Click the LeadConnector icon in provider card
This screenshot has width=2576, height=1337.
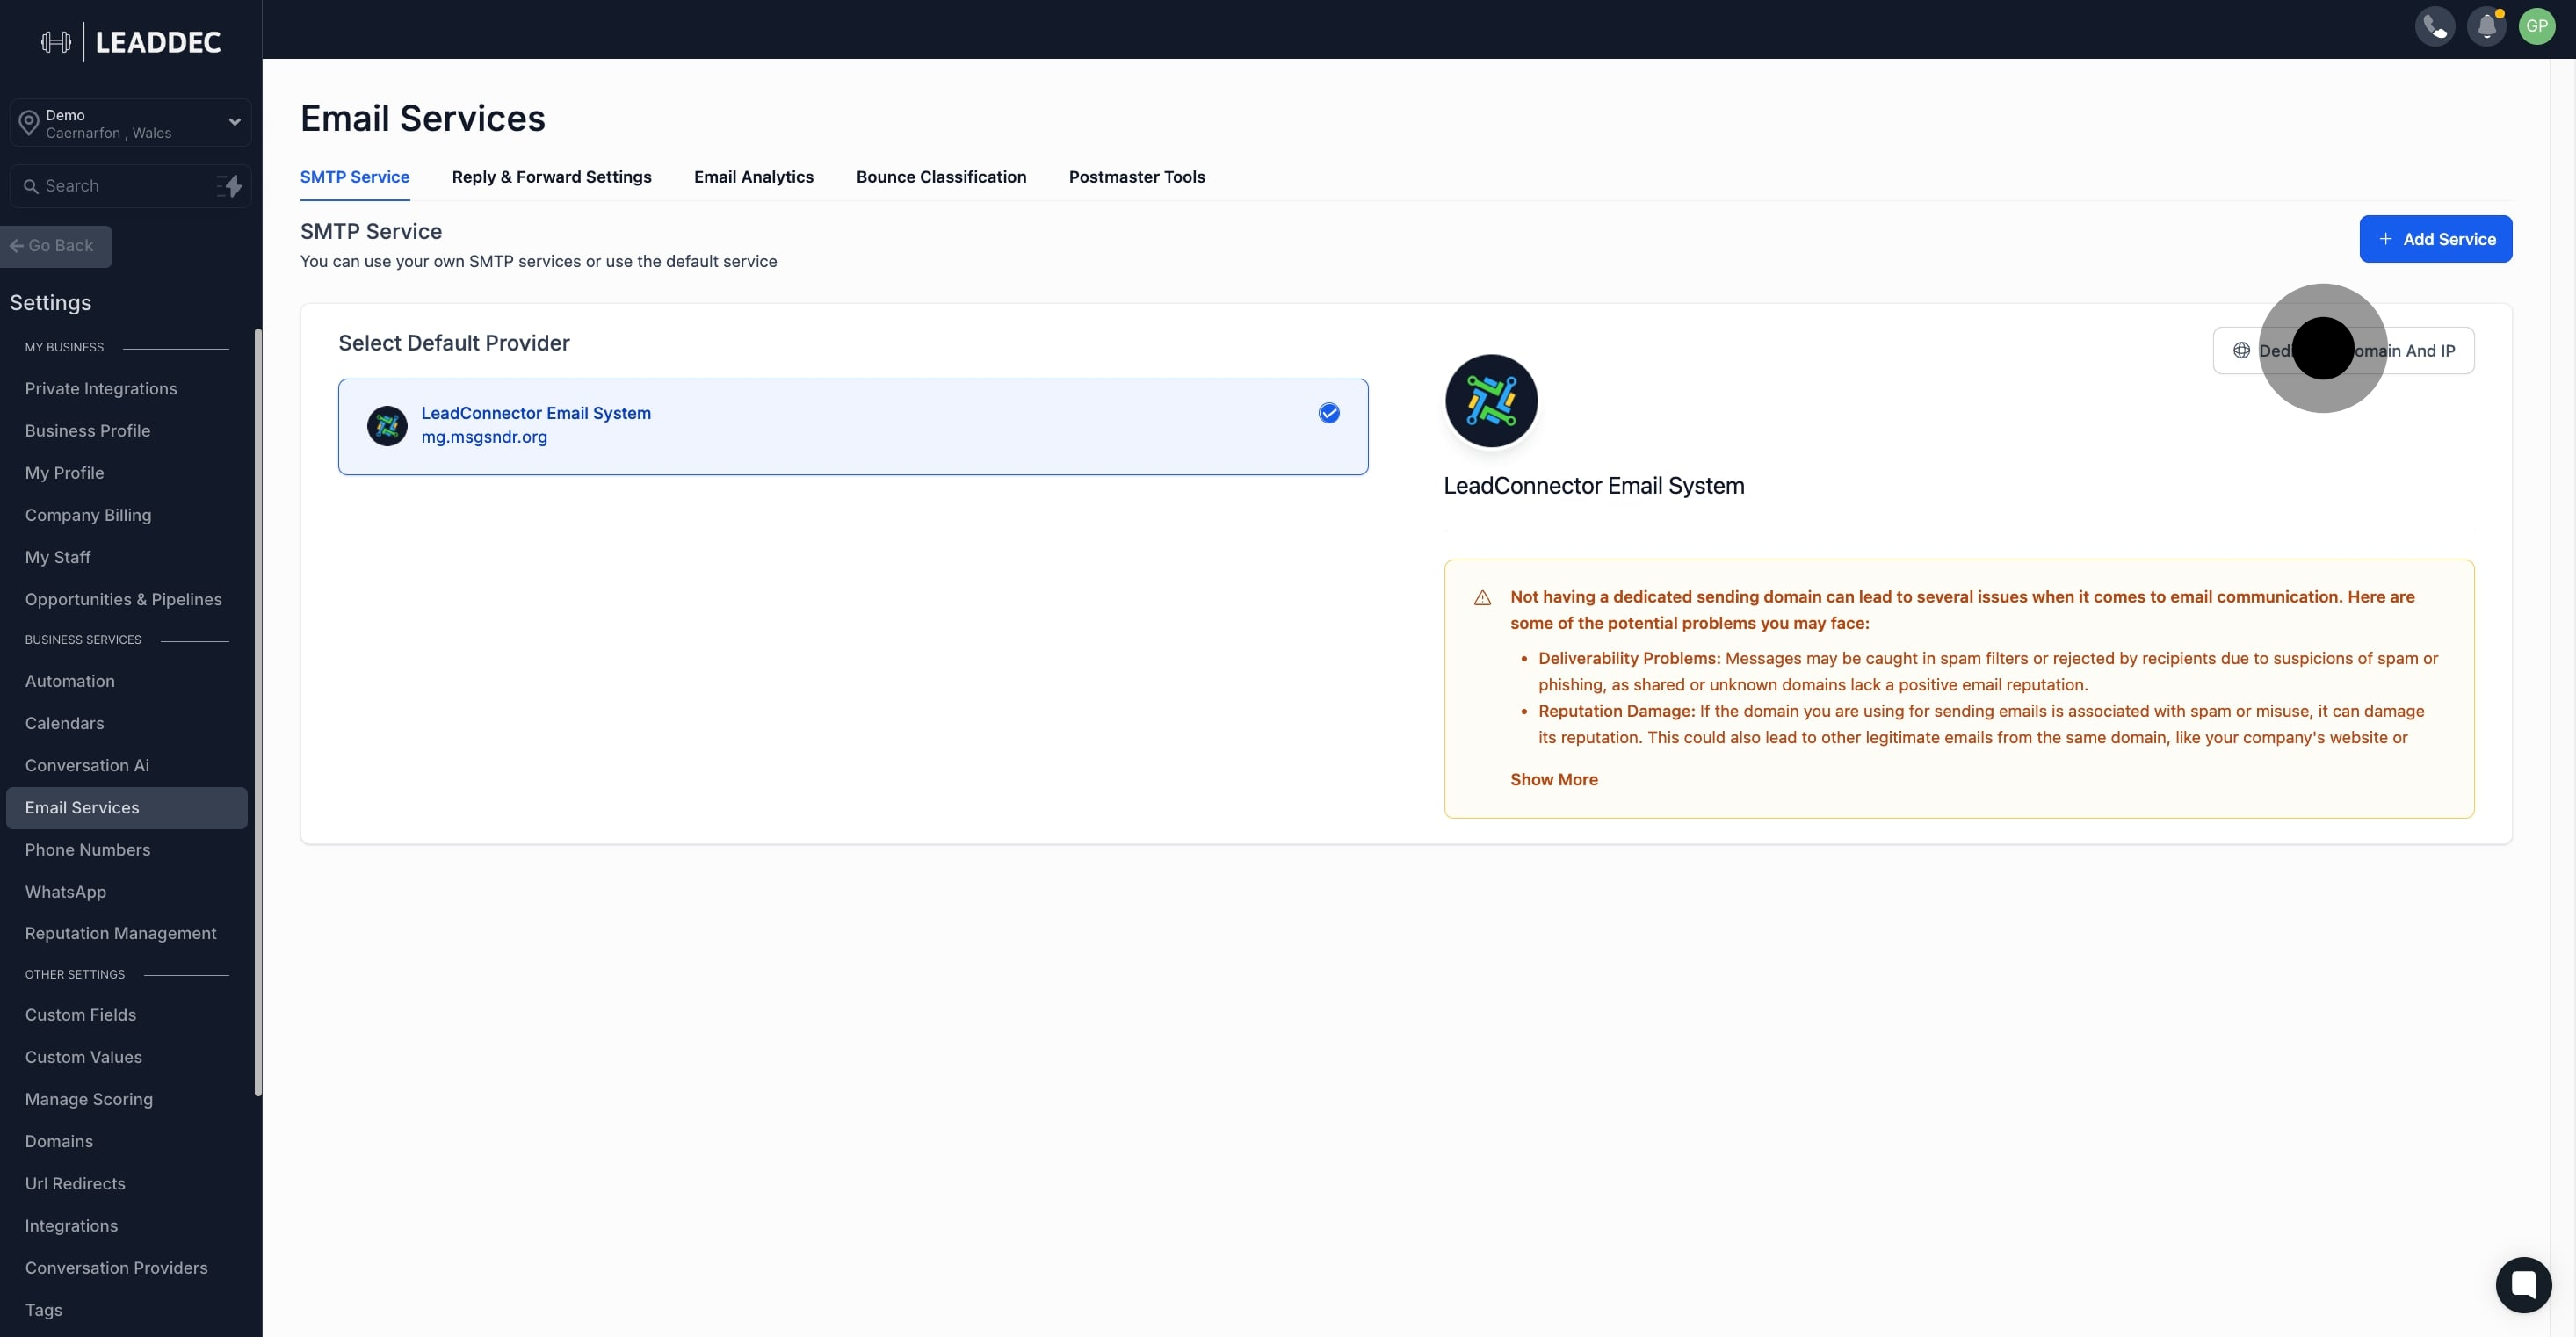coord(387,426)
